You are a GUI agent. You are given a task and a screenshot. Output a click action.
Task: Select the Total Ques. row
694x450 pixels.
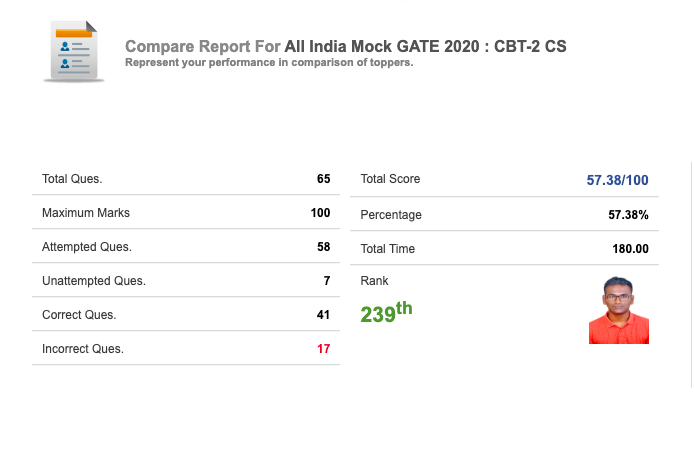pyautogui.click(x=186, y=179)
